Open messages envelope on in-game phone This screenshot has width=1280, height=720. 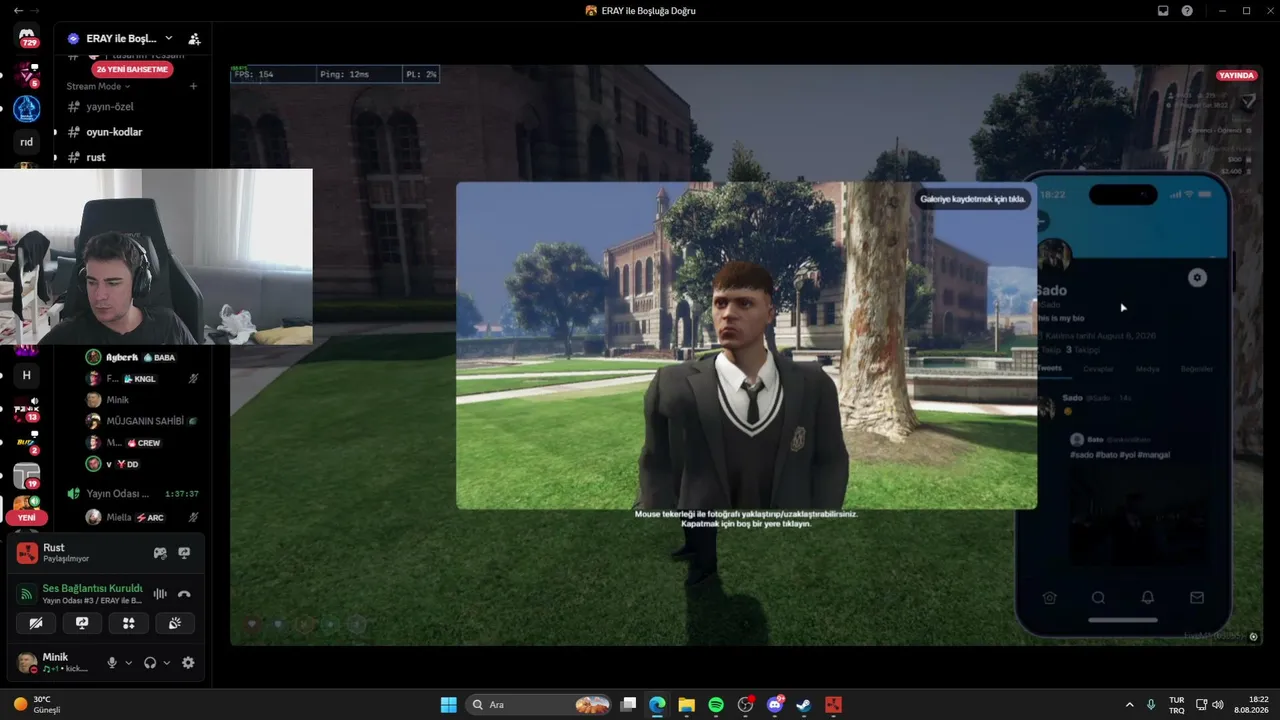(1197, 598)
